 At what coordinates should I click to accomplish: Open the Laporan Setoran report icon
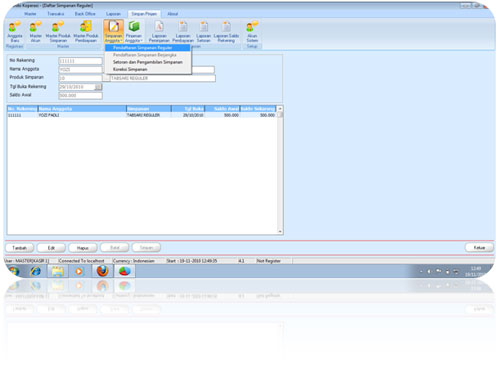[204, 32]
